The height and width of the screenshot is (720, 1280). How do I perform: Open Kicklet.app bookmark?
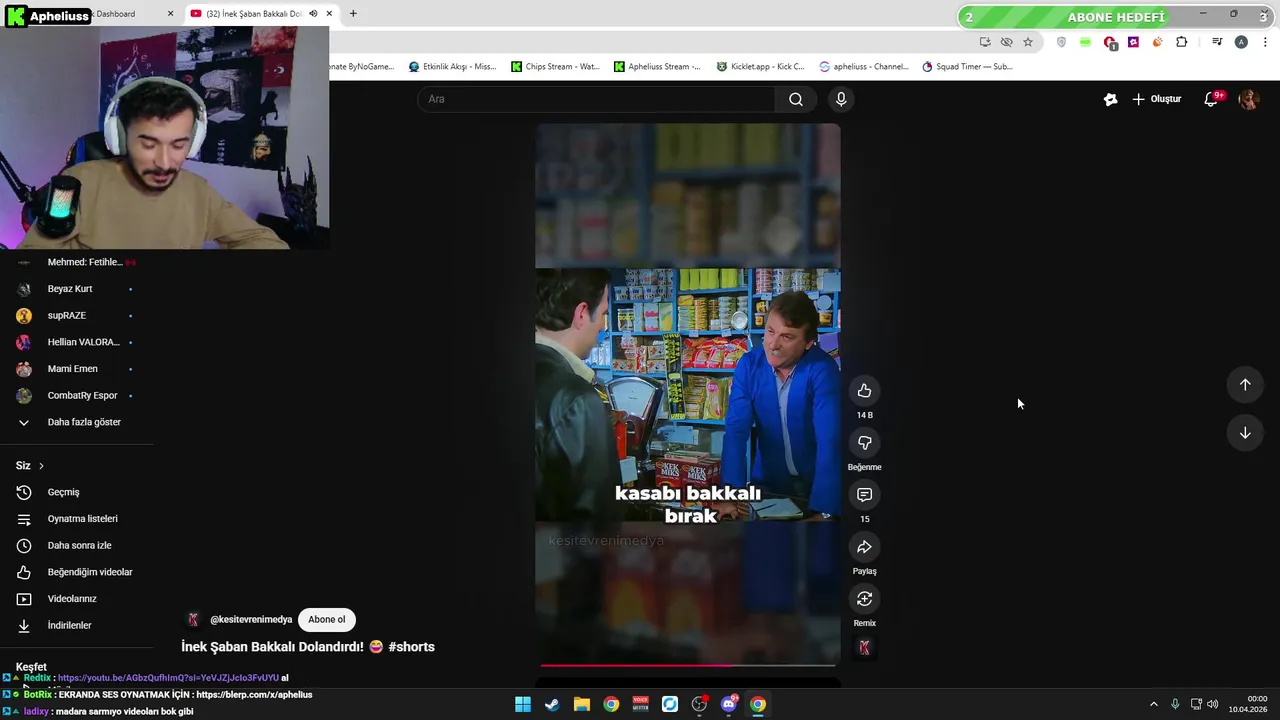(760, 67)
